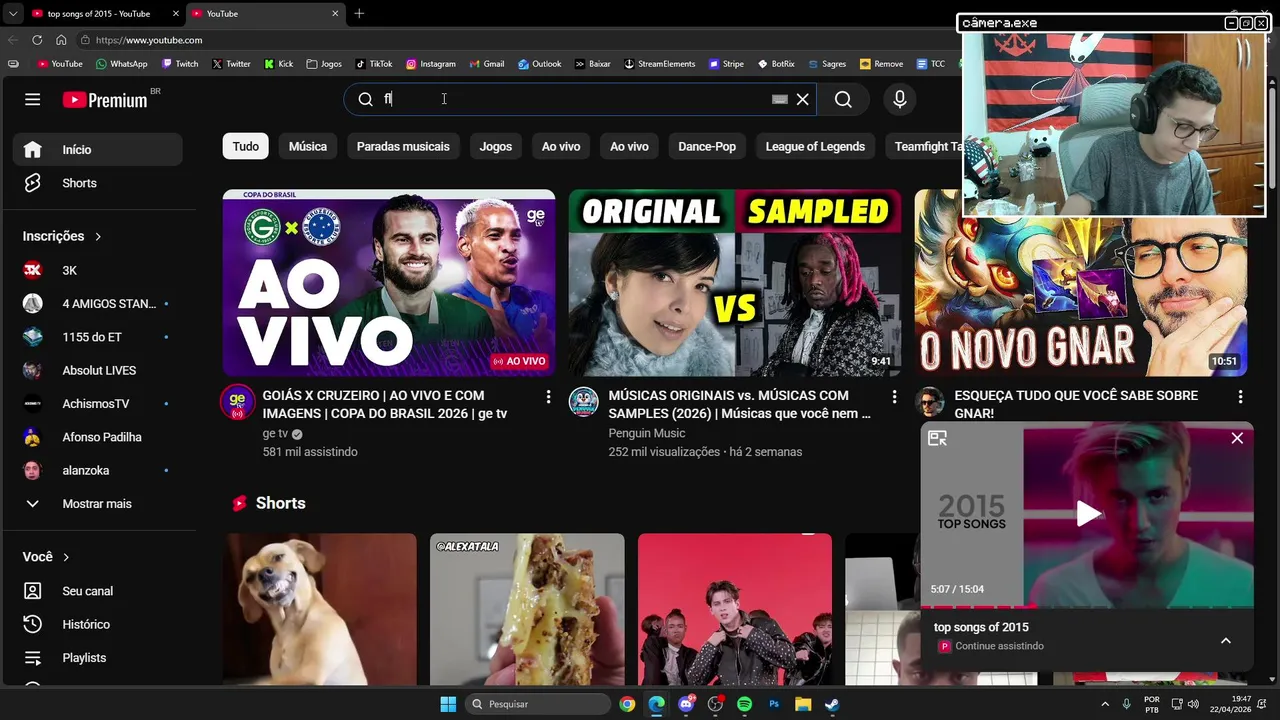Open Absolut LIVES channel

97,370
